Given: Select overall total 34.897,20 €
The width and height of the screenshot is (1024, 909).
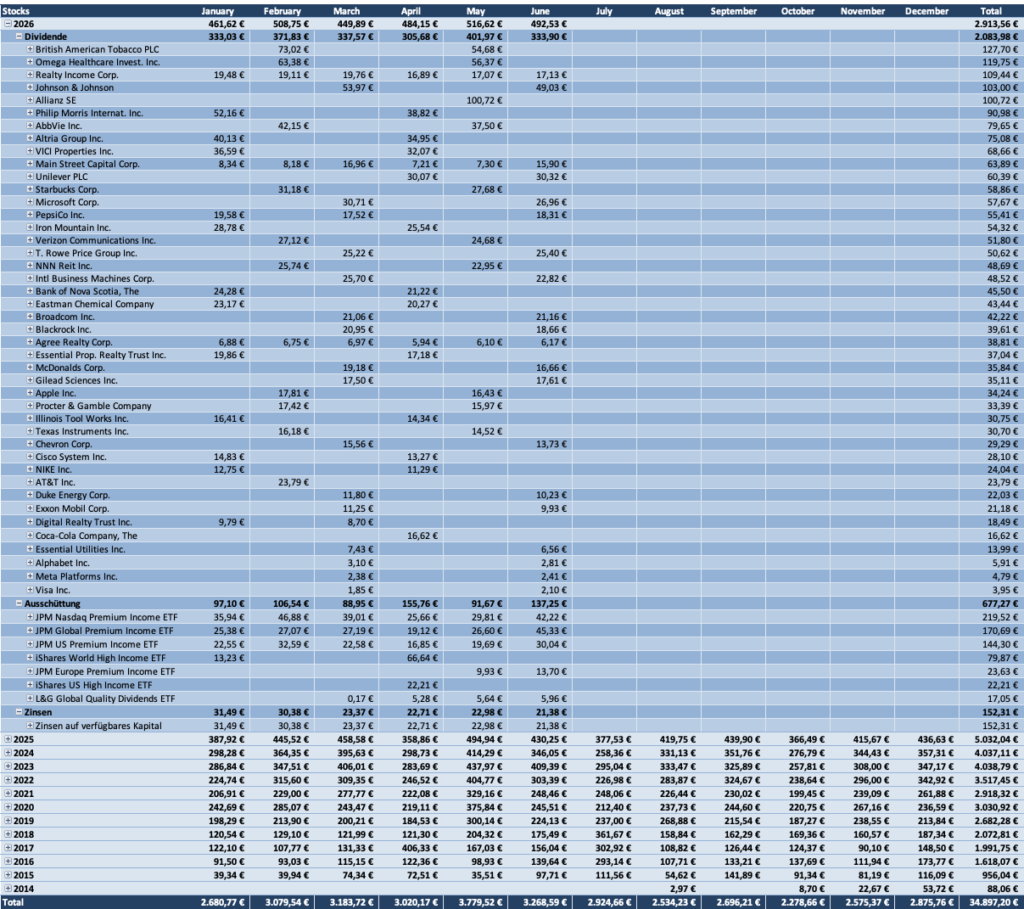Looking at the screenshot, I should (994, 902).
